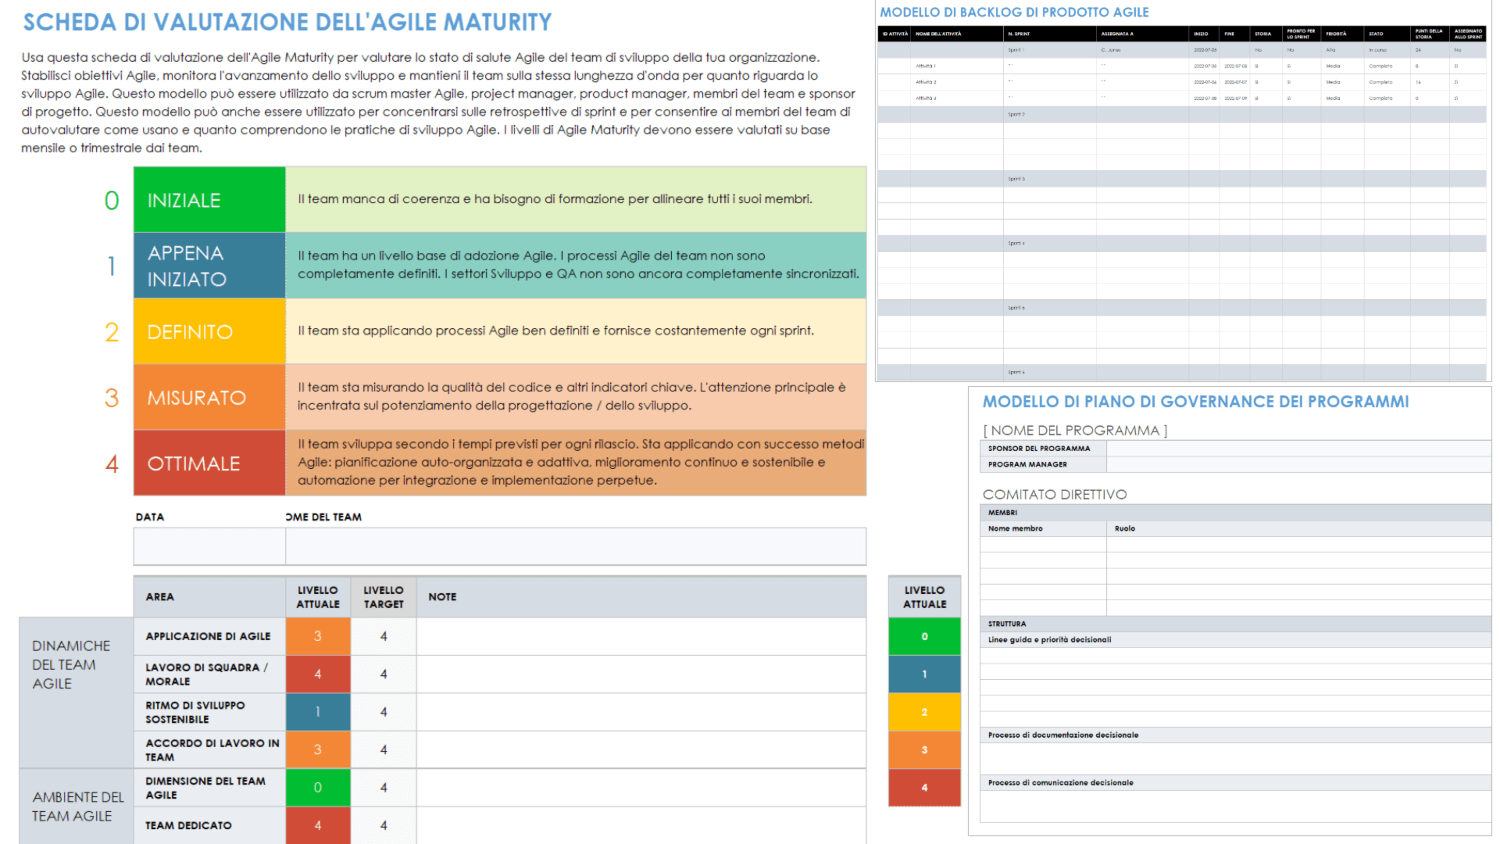Click the Sprint 1 row in backlog table
Viewport: 1500px width, 844px height.
1181,50
